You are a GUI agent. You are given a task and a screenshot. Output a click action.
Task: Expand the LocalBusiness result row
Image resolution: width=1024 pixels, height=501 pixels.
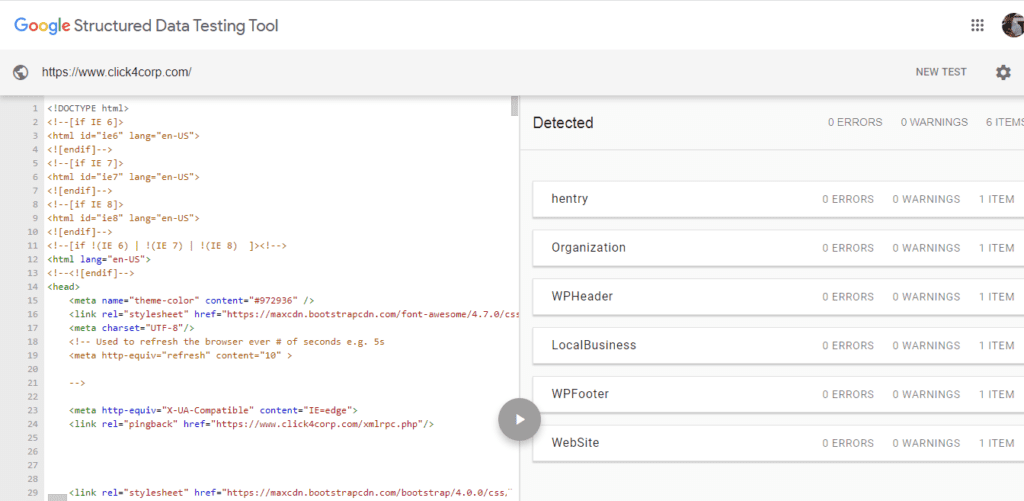(x=778, y=346)
